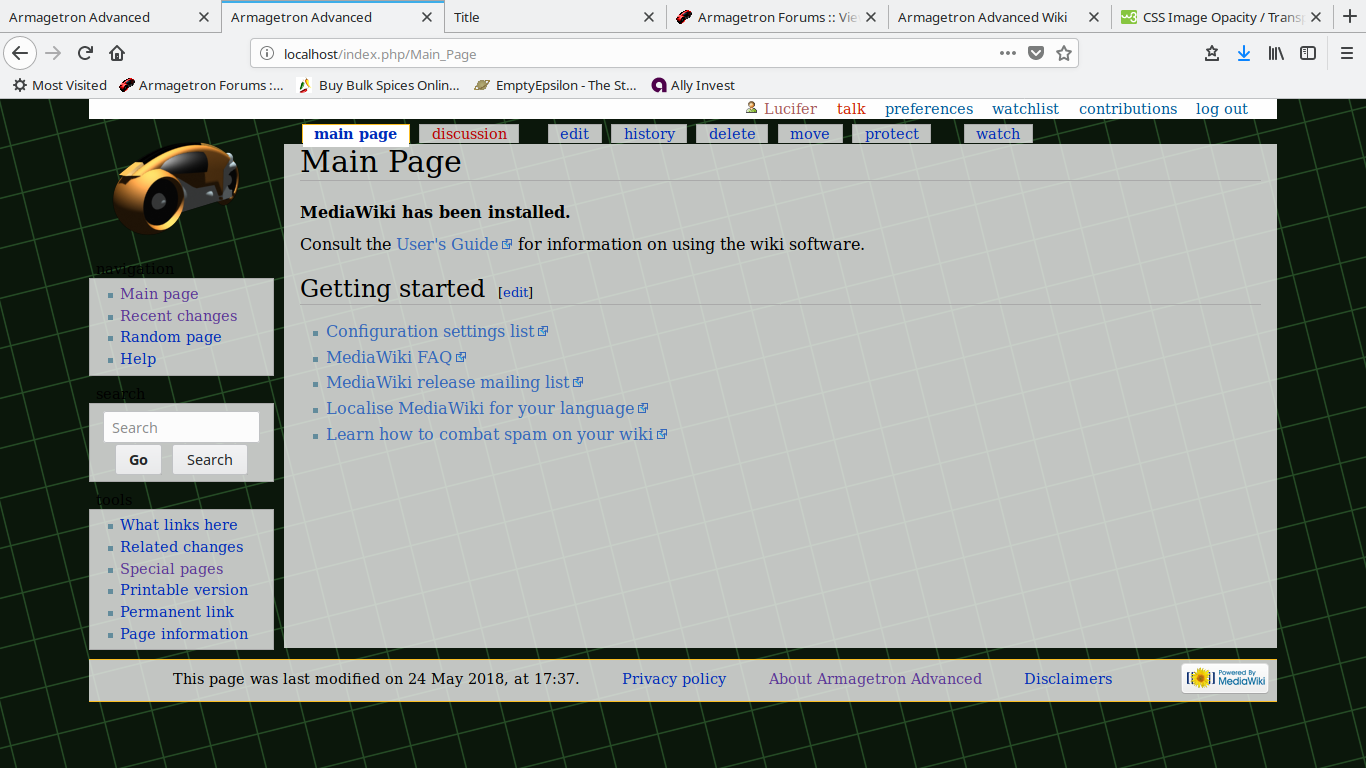Click the browser forward arrow
The image size is (1366, 768).
(x=53, y=53)
